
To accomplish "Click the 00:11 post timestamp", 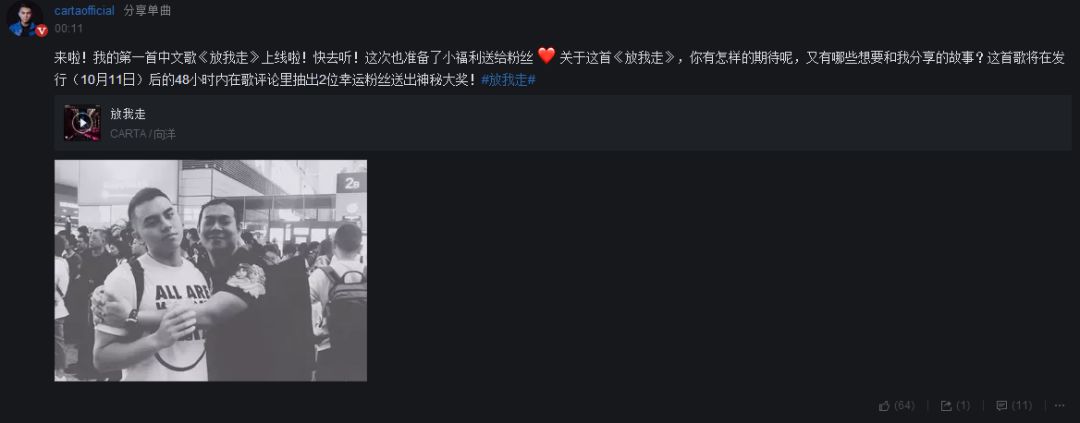I will (68, 29).
